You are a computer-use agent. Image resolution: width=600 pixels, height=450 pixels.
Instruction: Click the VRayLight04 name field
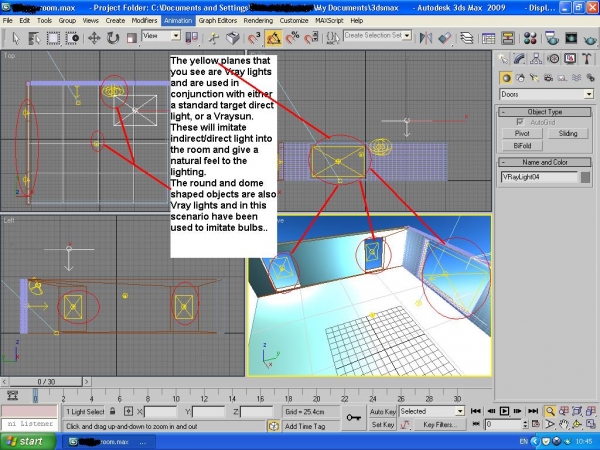pyautogui.click(x=539, y=177)
